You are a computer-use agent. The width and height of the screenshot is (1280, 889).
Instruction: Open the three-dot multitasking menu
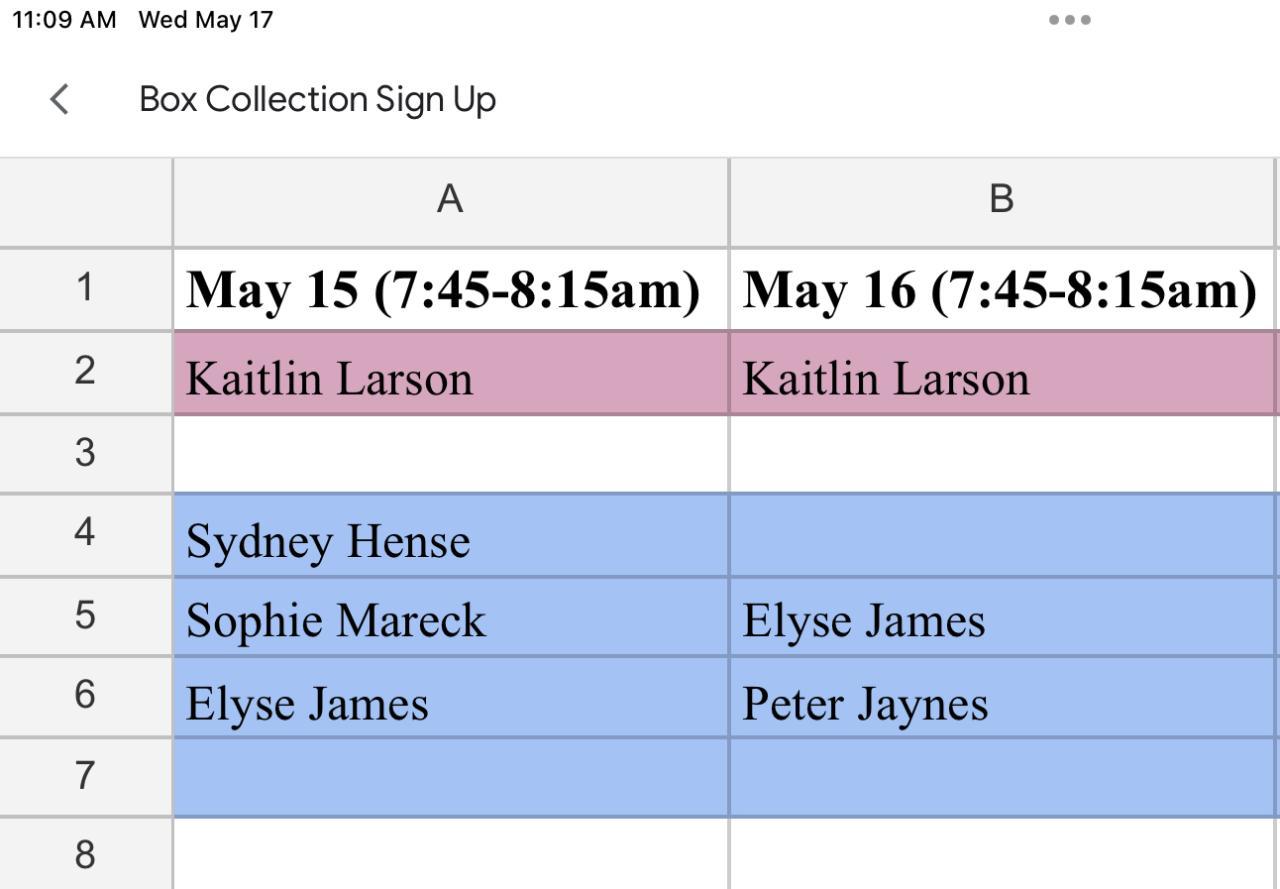(1069, 20)
